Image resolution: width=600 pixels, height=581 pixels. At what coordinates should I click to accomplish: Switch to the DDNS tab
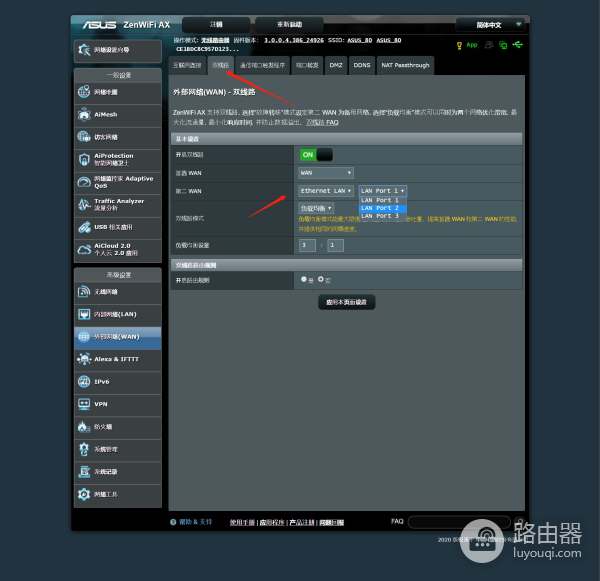(x=362, y=65)
